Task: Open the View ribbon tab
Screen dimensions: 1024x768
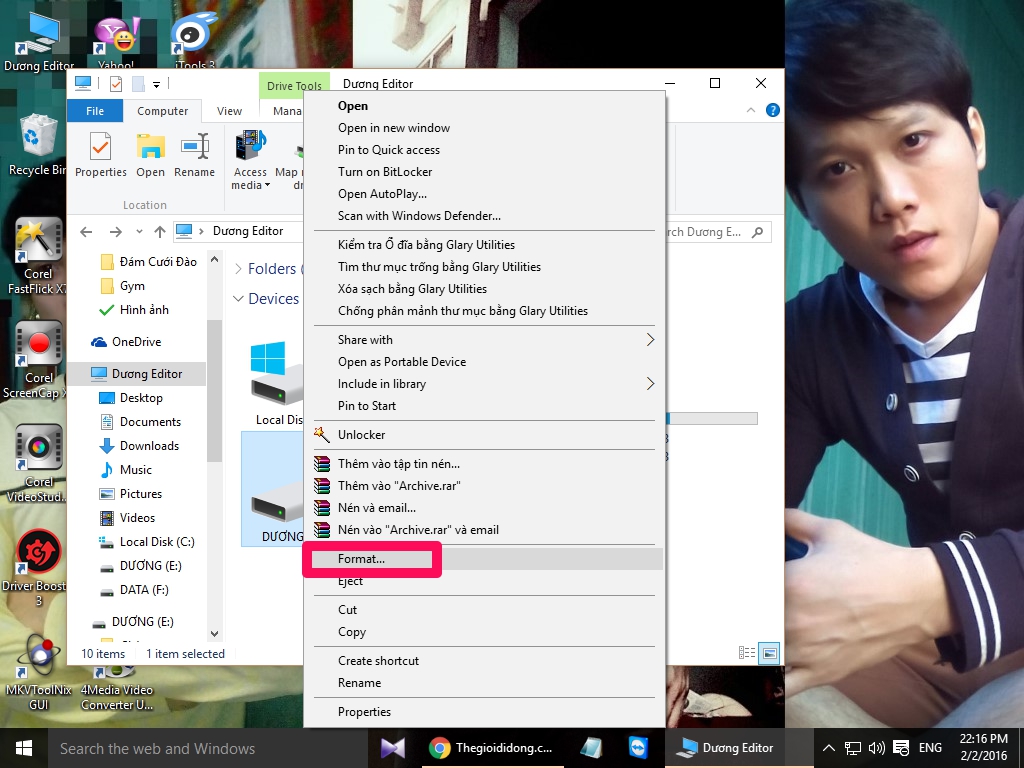Action: (229, 111)
